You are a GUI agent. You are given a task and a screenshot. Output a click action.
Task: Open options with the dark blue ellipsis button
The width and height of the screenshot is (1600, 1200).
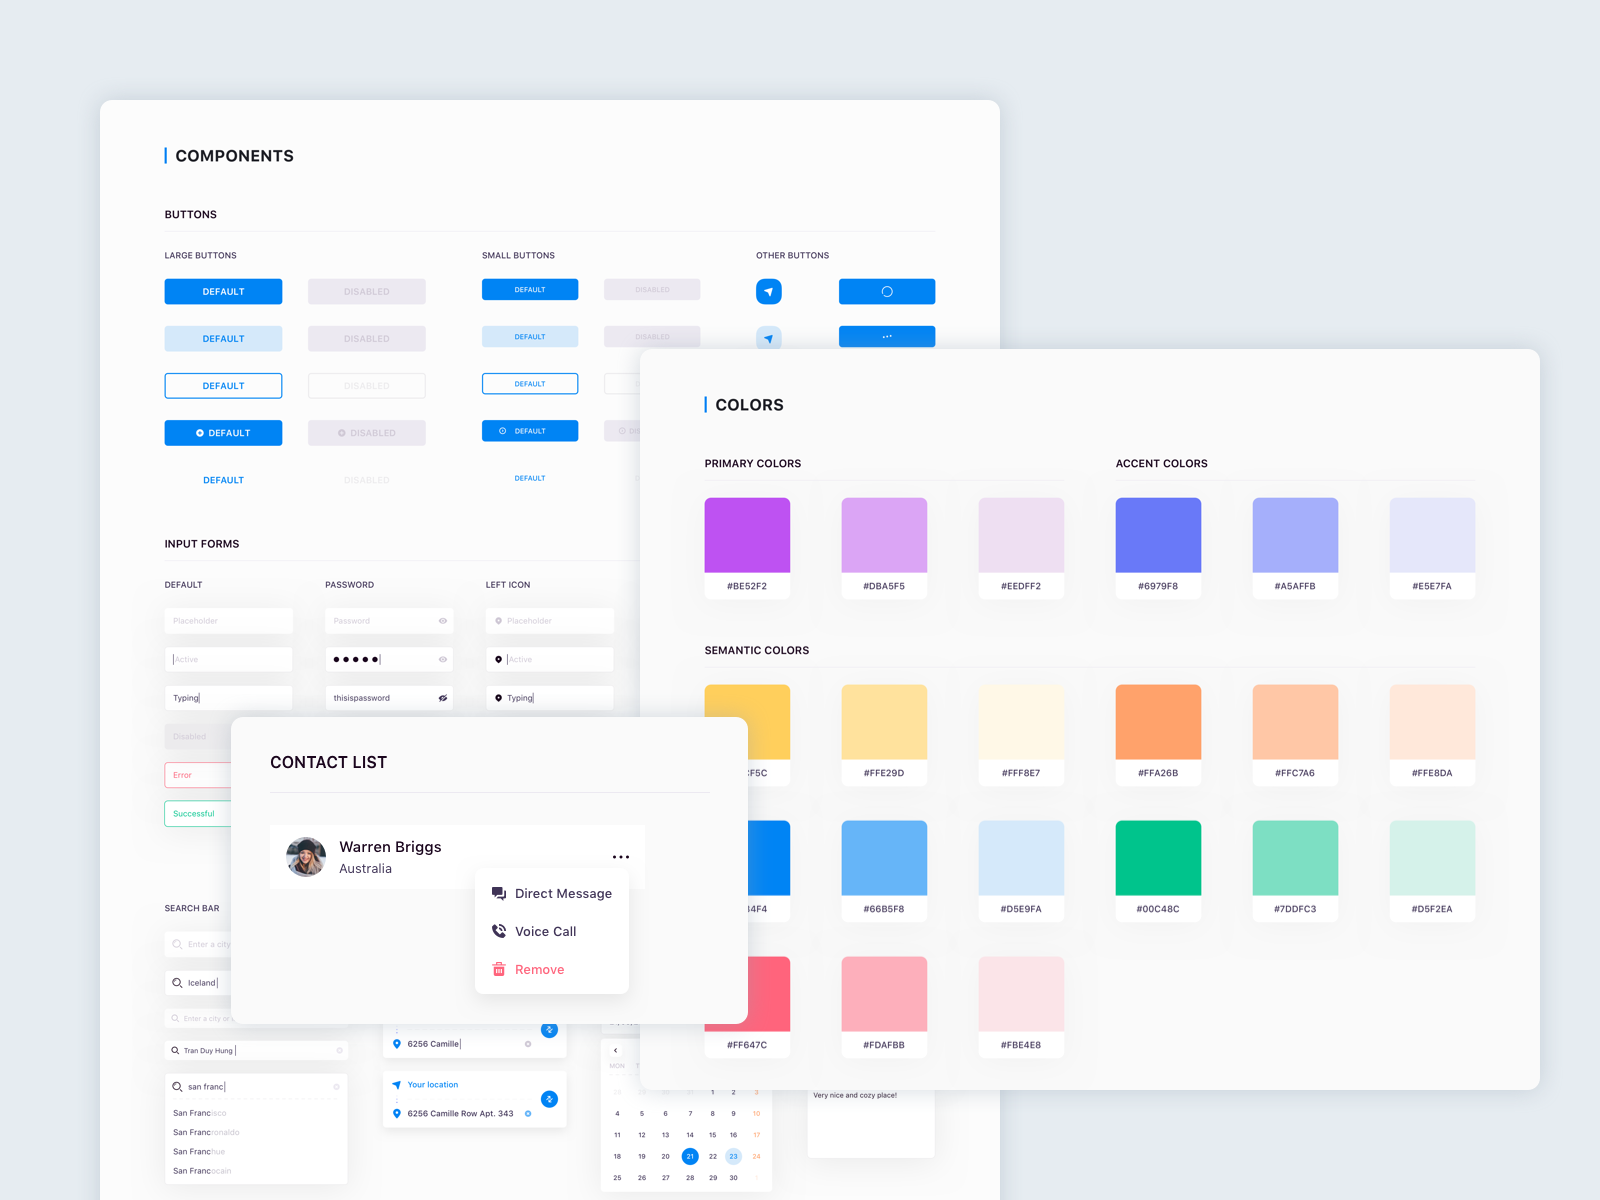tap(886, 337)
